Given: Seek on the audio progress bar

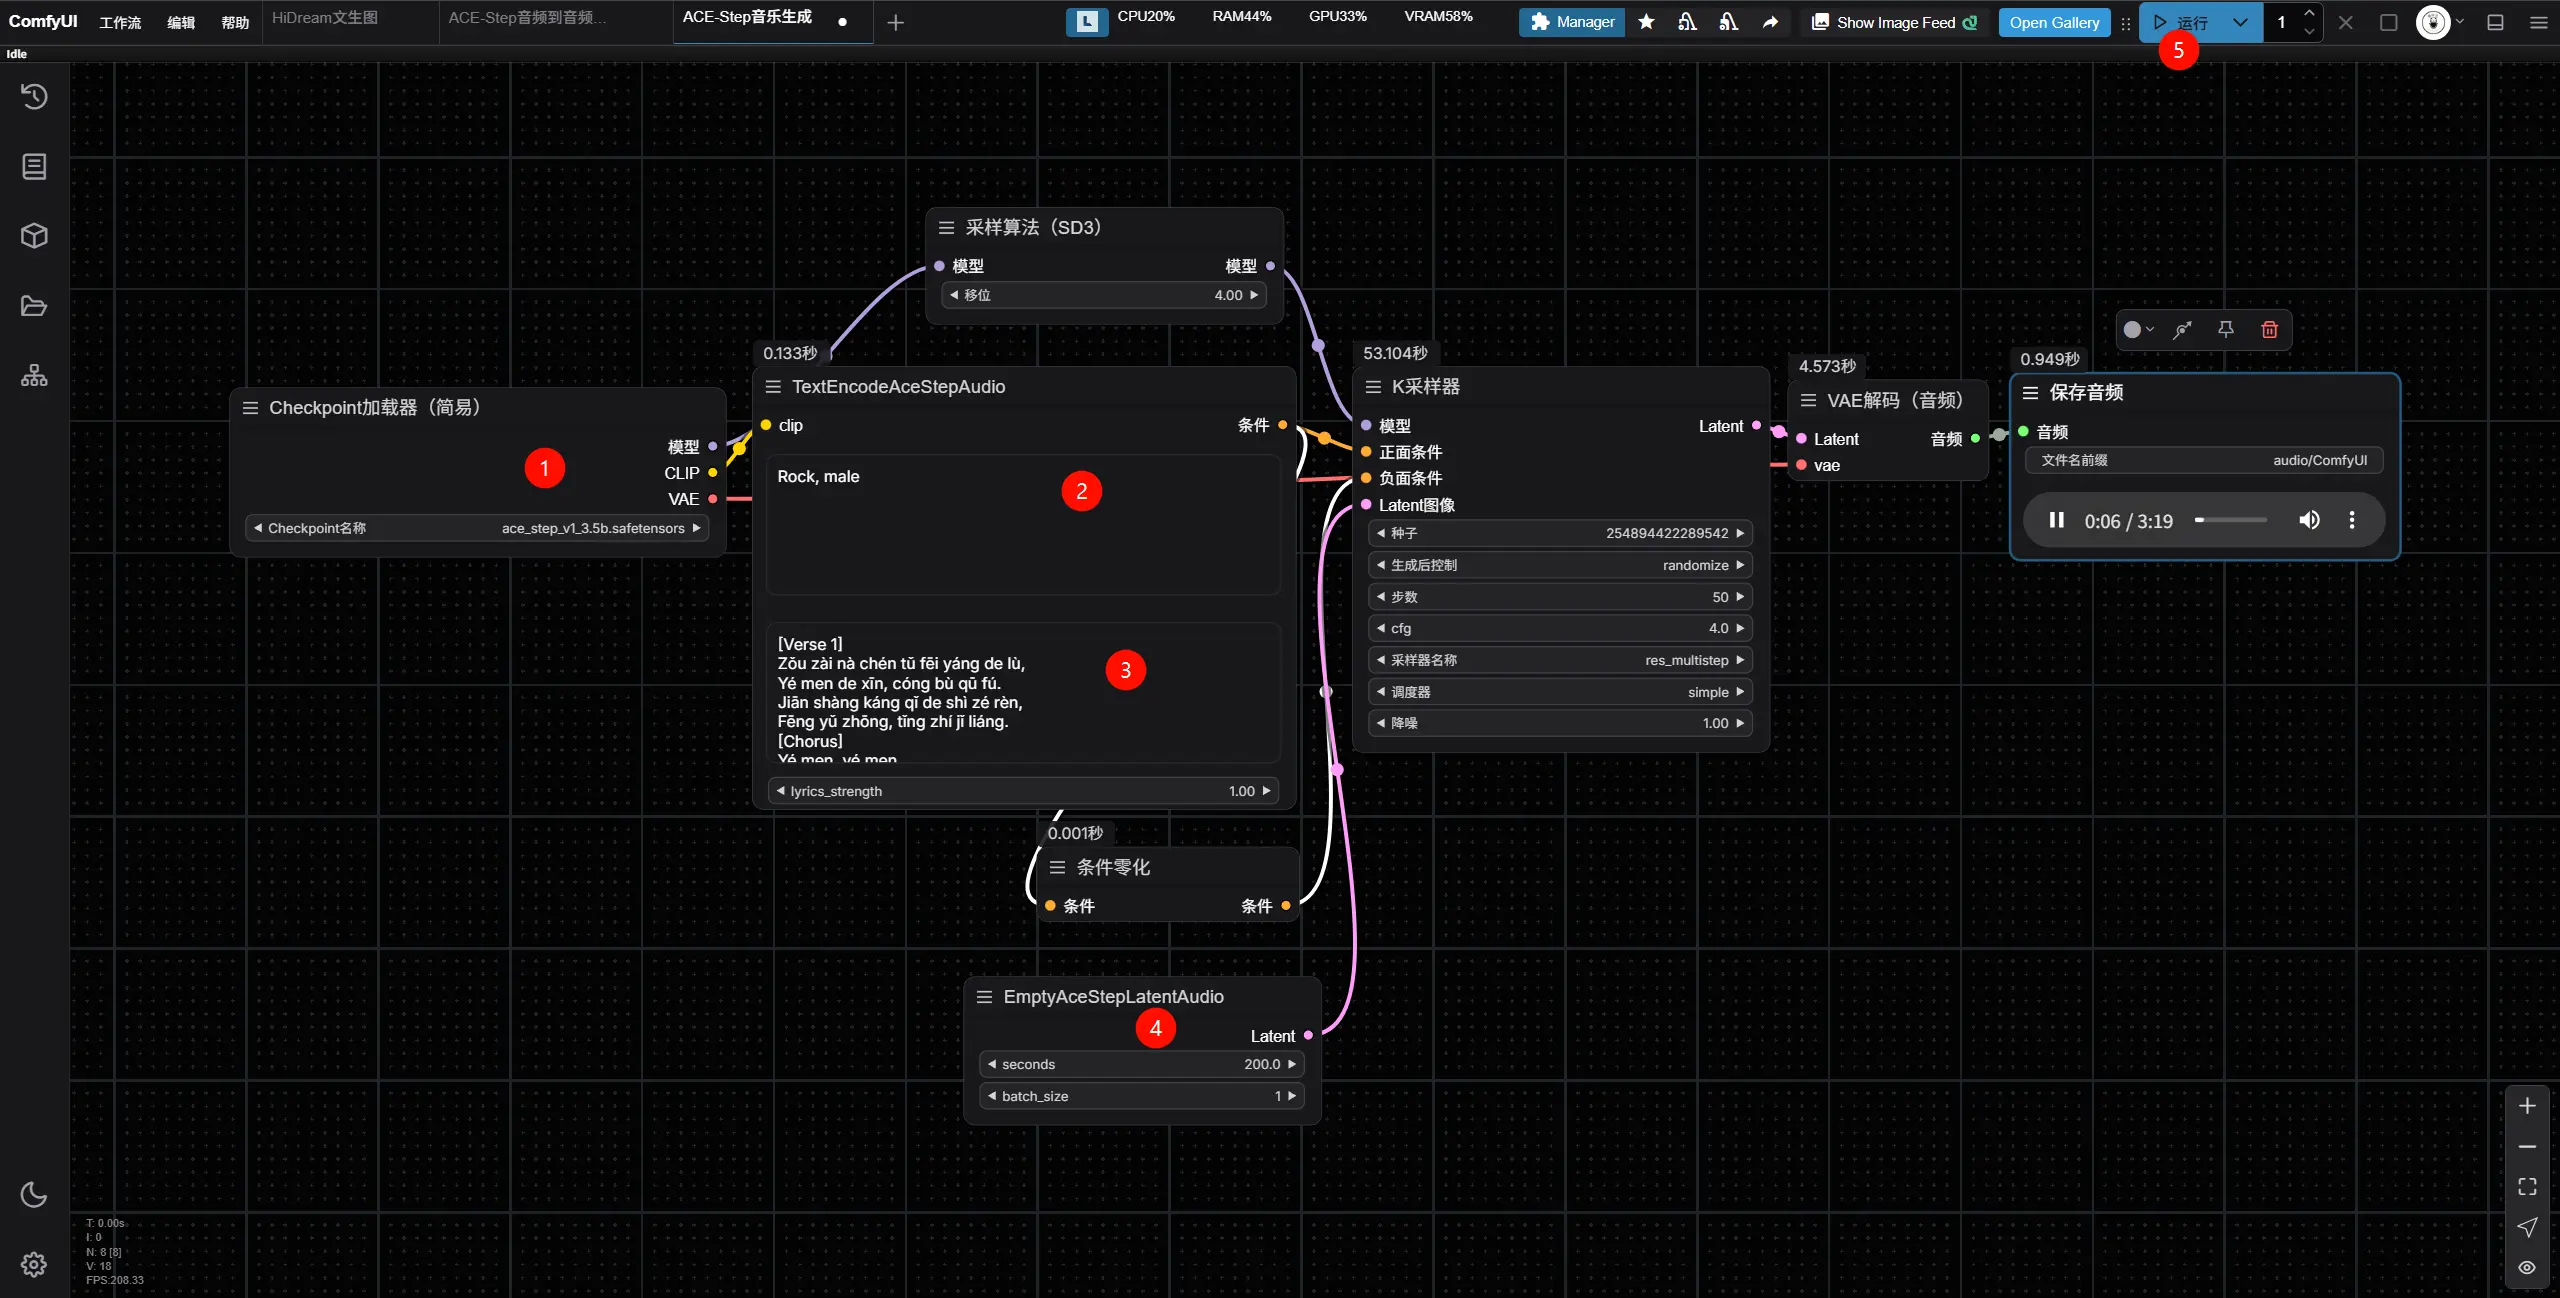Looking at the screenshot, I should point(2230,520).
